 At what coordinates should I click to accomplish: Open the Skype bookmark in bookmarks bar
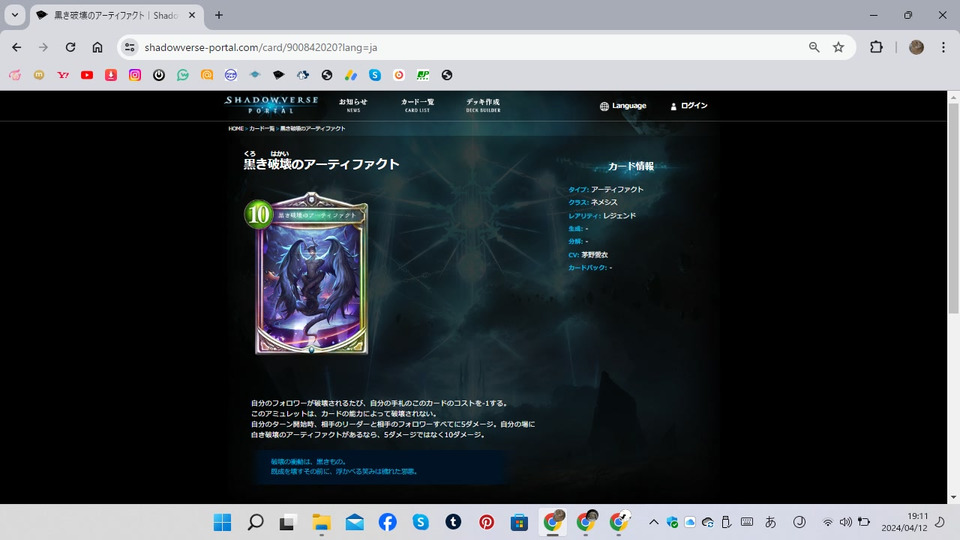point(375,75)
